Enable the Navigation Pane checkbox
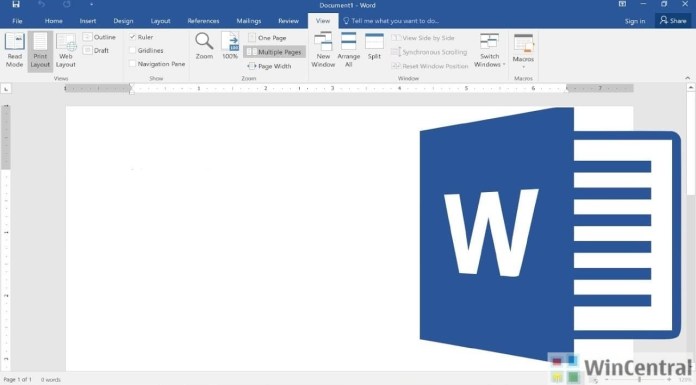The image size is (696, 385). (132, 64)
